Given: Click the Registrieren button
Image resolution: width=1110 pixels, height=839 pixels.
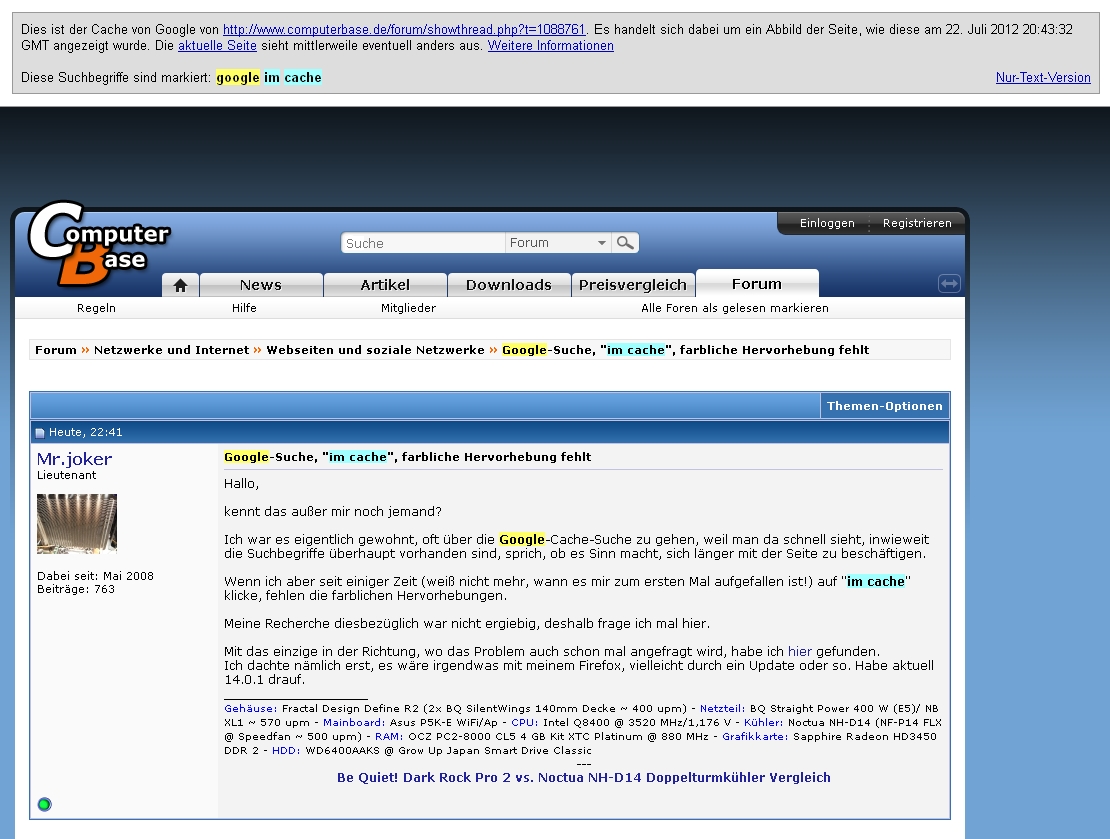Looking at the screenshot, I should [x=917, y=223].
